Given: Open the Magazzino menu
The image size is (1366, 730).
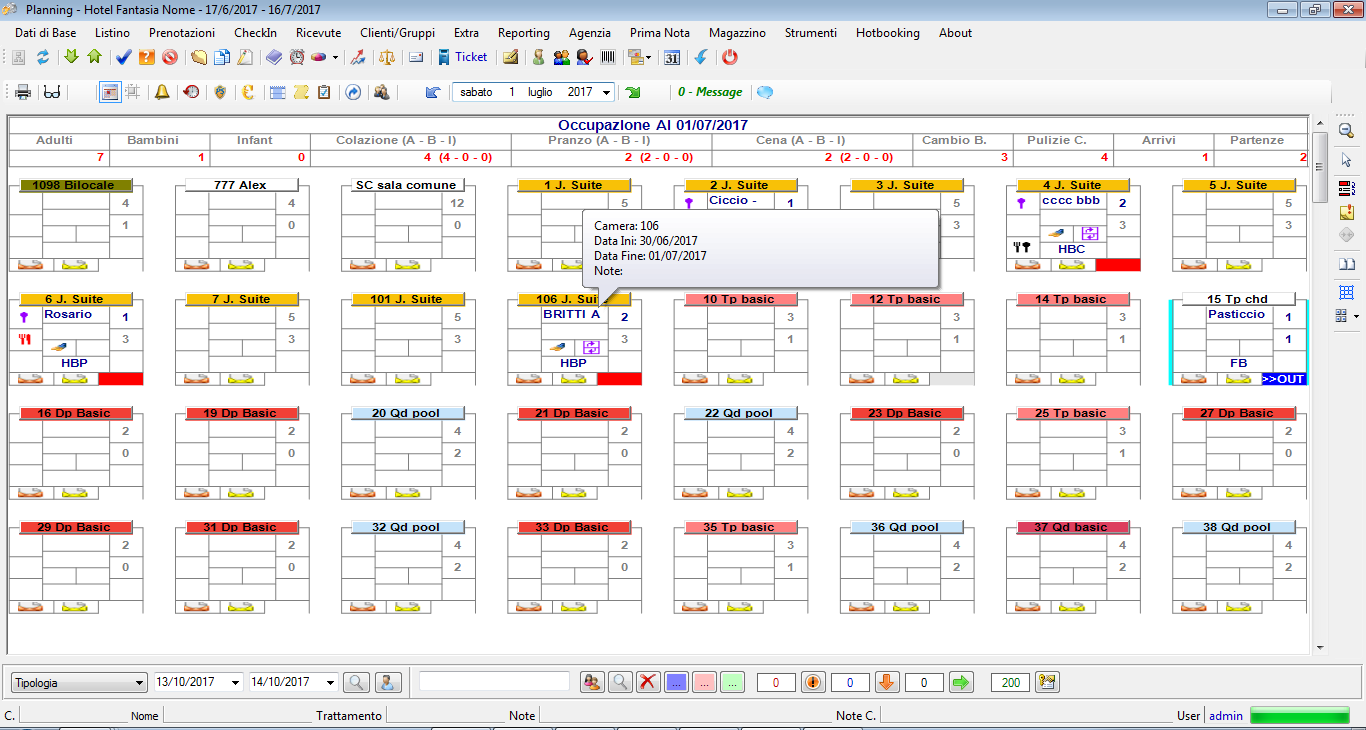Looking at the screenshot, I should tap(737, 33).
